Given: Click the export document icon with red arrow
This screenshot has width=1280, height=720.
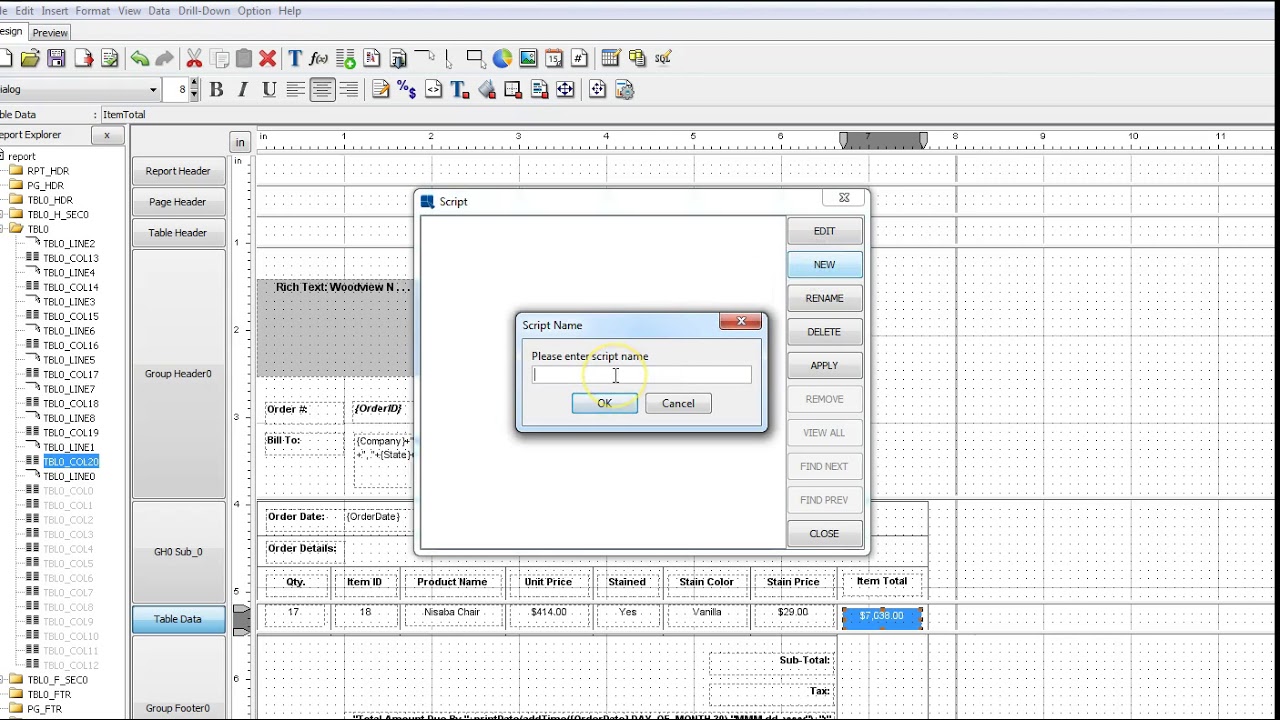Looking at the screenshot, I should point(83,59).
